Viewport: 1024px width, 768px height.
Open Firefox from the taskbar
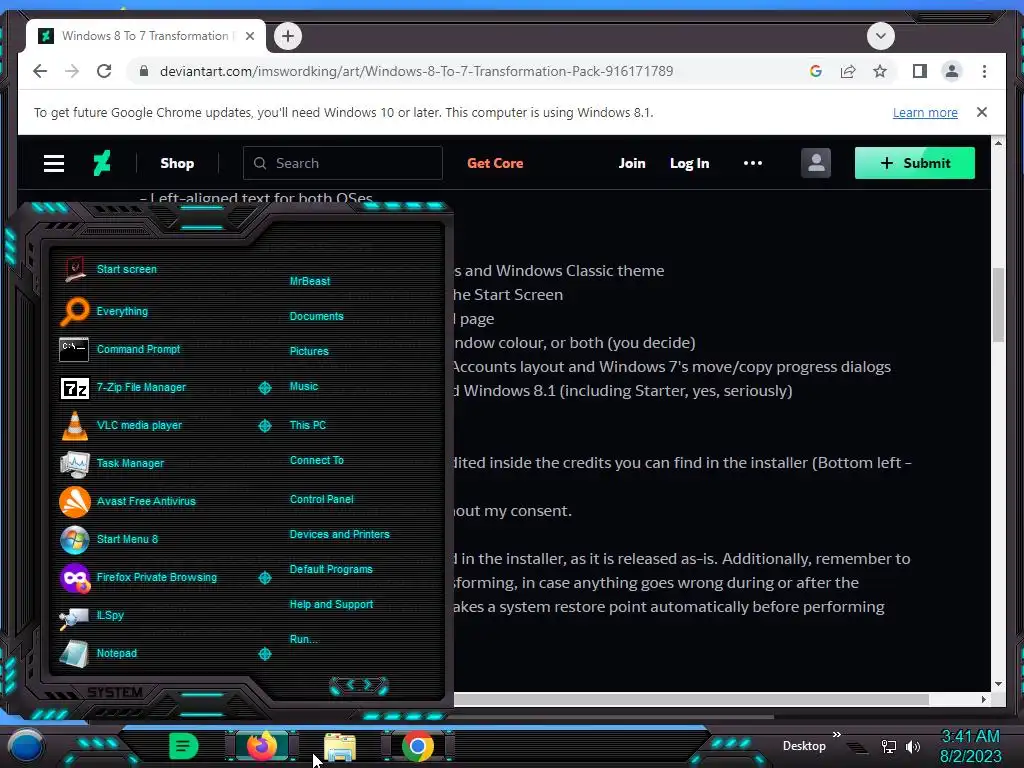[x=262, y=746]
